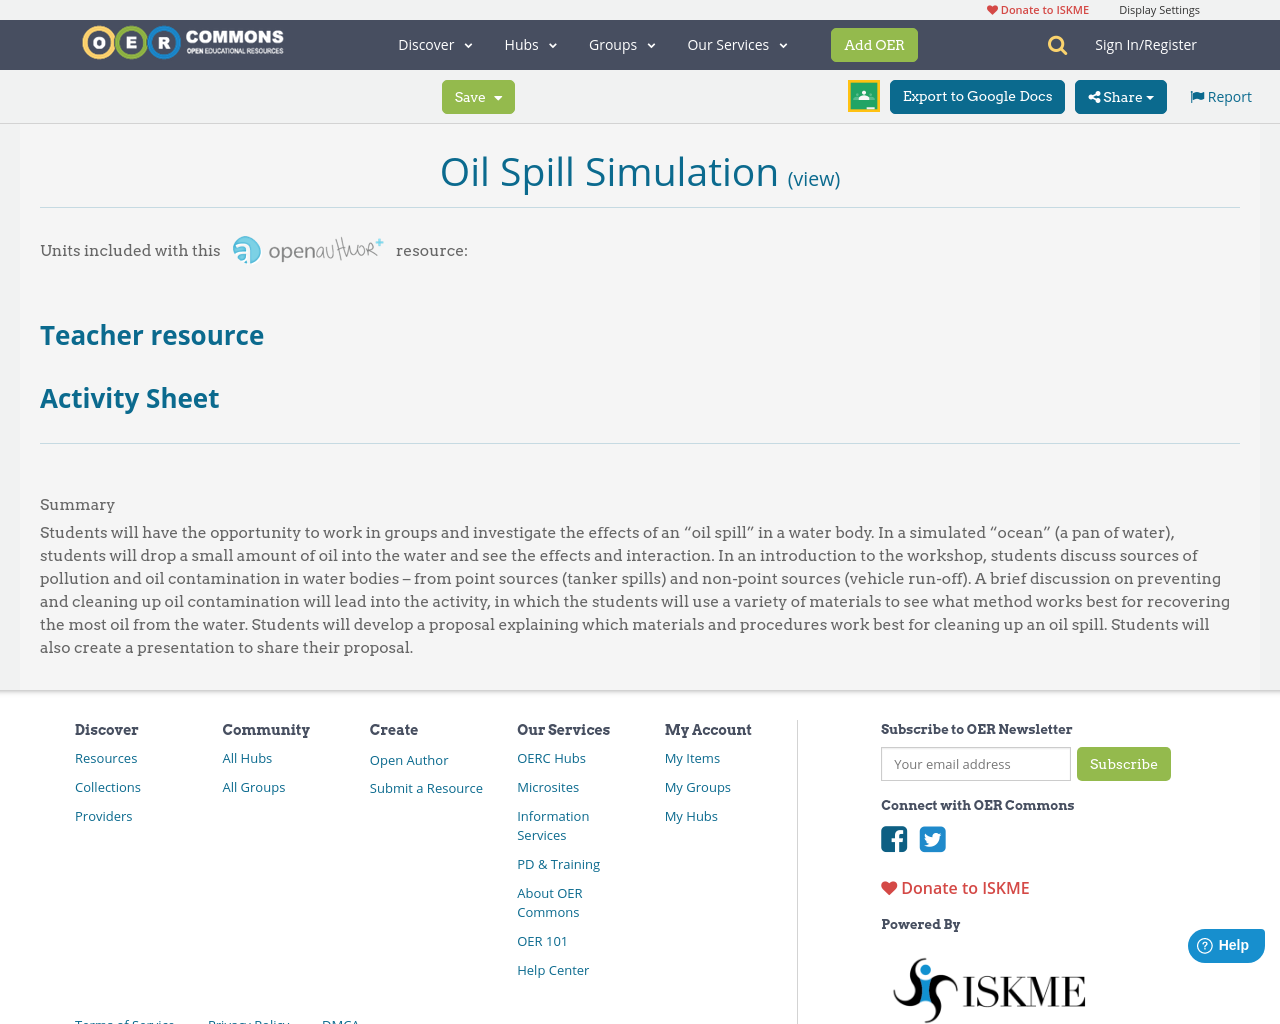
Task: Expand the Share dropdown
Action: pyautogui.click(x=1120, y=96)
